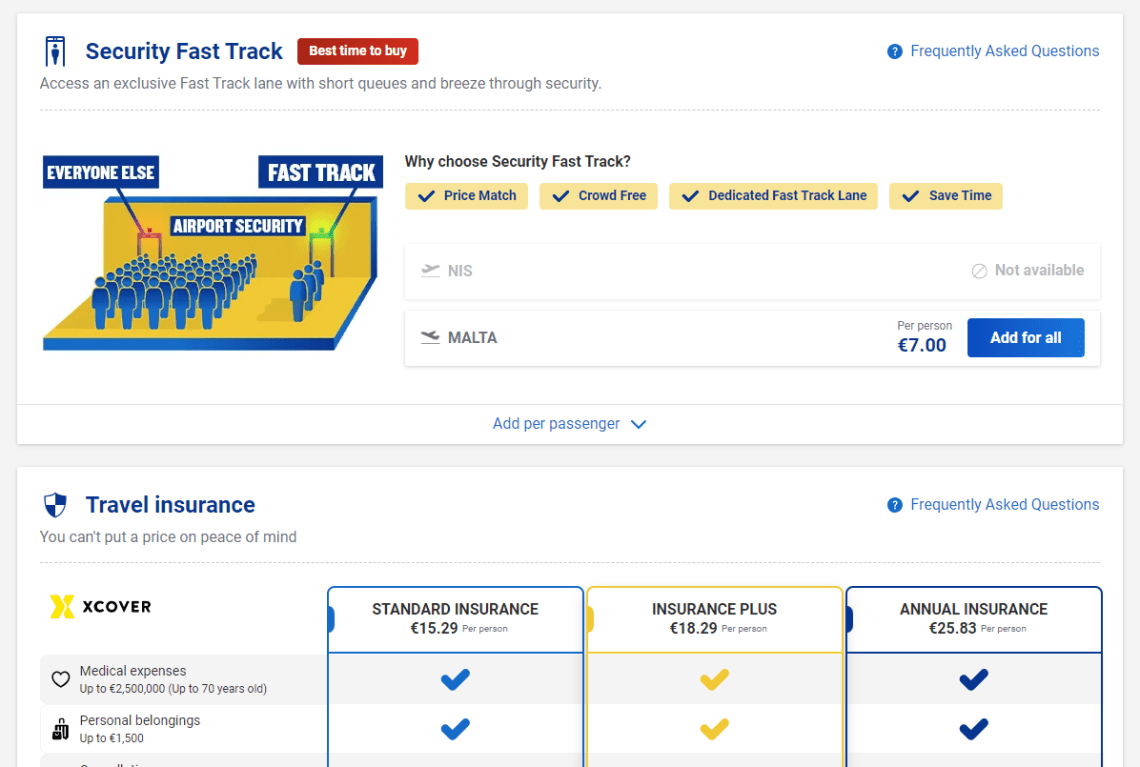Select the Insurance Plus plan header
This screenshot has width=1140, height=767.
(714, 619)
